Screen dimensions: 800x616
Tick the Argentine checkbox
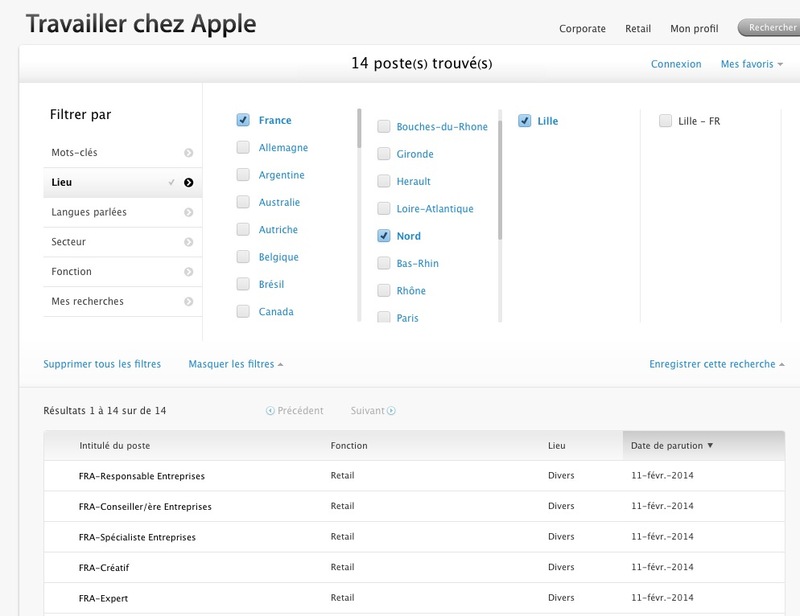[x=243, y=175]
